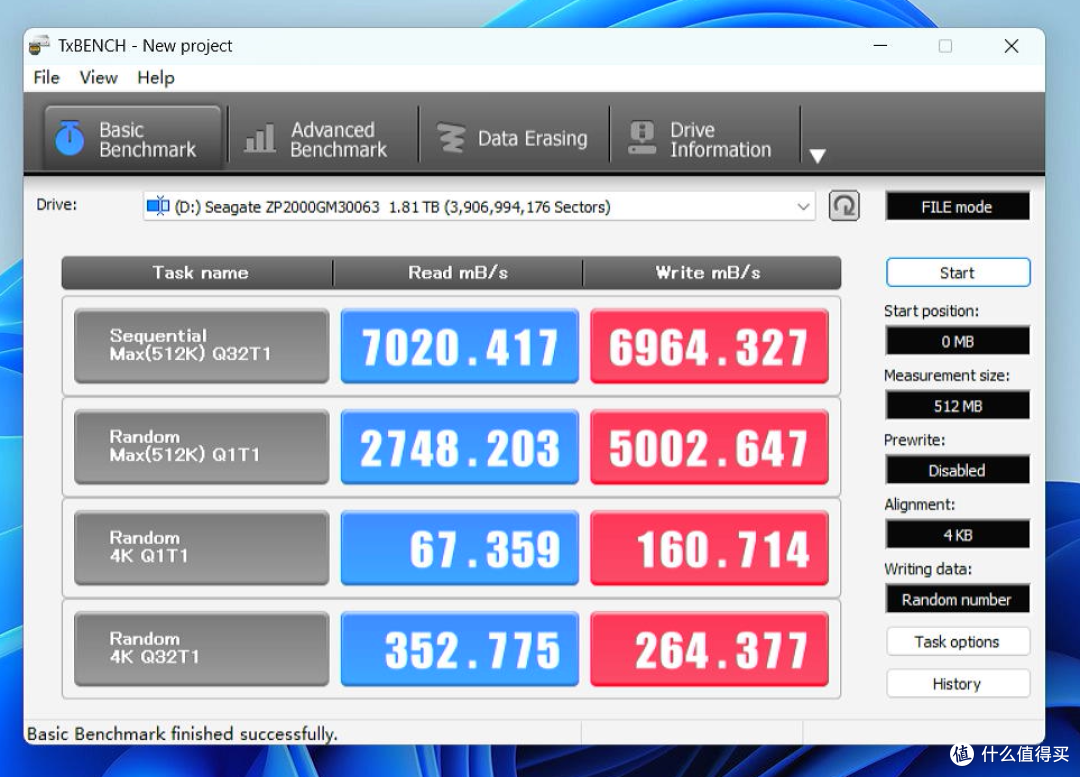Click the Writing data Random number setting

[957, 599]
